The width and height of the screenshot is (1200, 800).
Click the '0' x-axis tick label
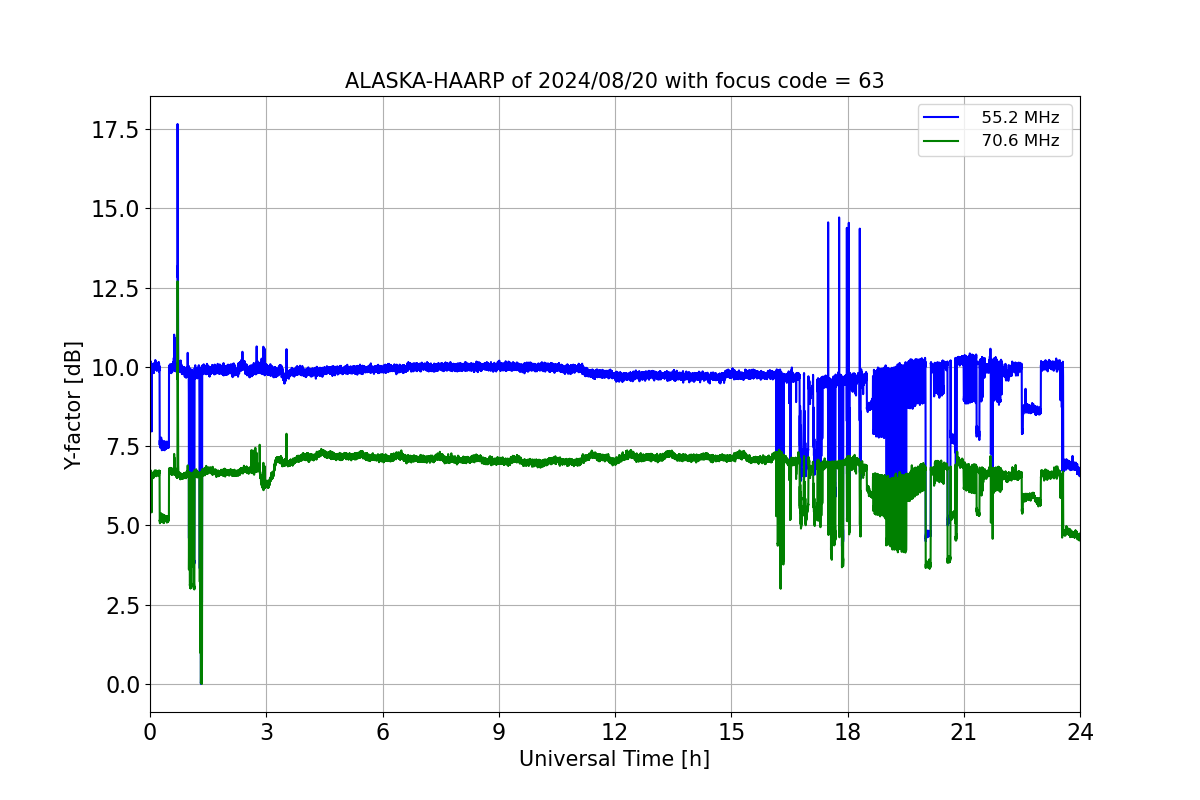click(x=150, y=732)
